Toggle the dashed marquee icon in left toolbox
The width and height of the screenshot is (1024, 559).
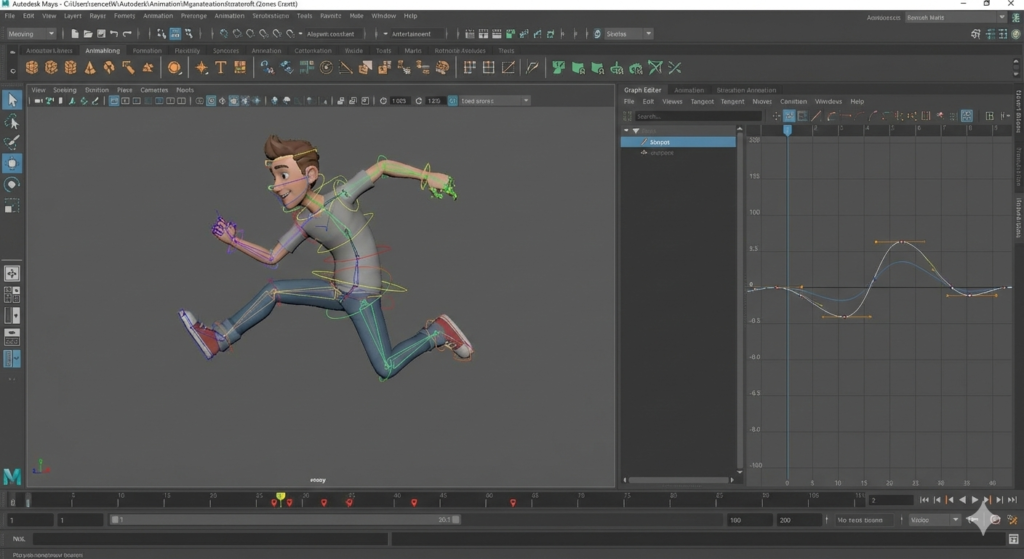(12, 206)
